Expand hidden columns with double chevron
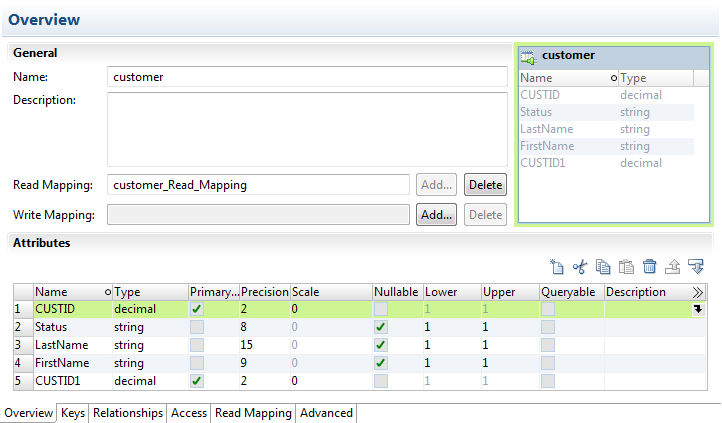Screen dimensions: 722x423 698,292
